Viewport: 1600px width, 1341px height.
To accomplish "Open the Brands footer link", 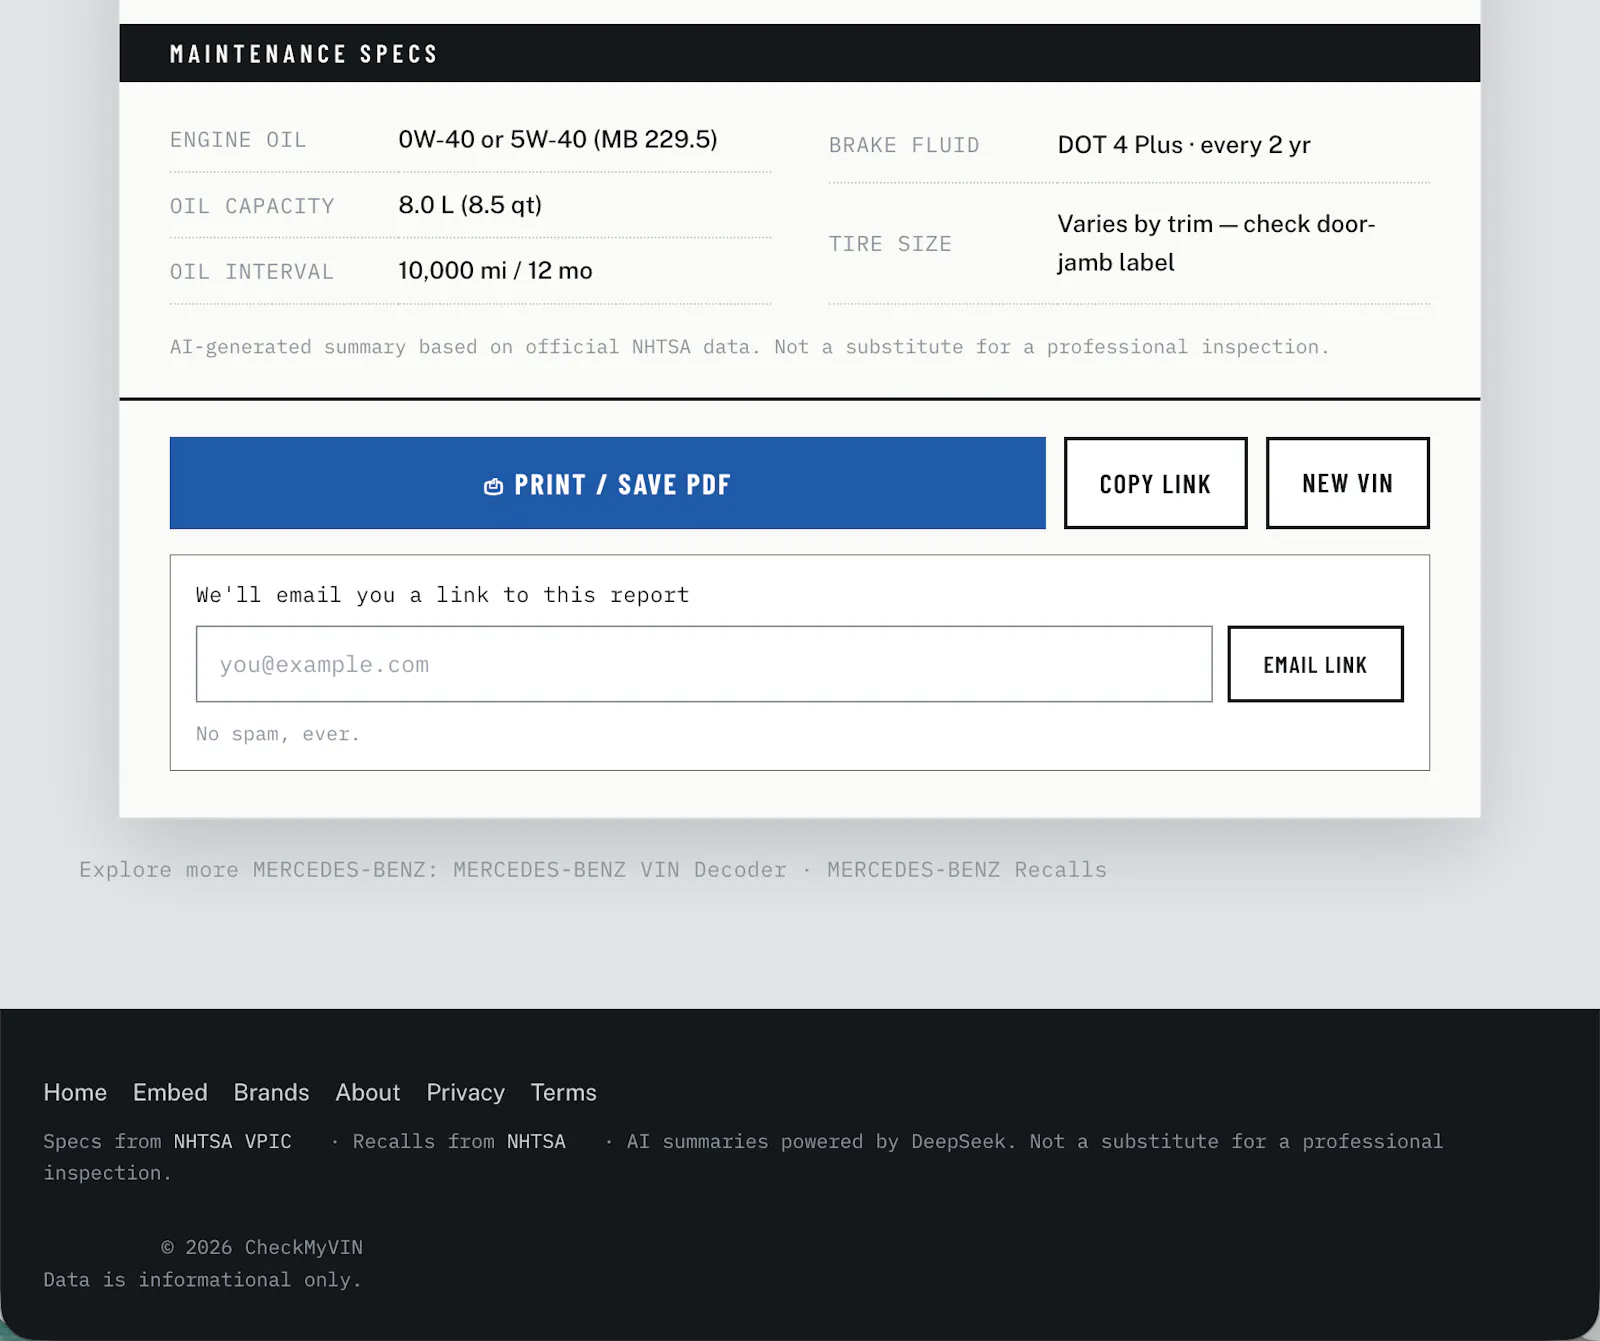I will click(x=271, y=1092).
